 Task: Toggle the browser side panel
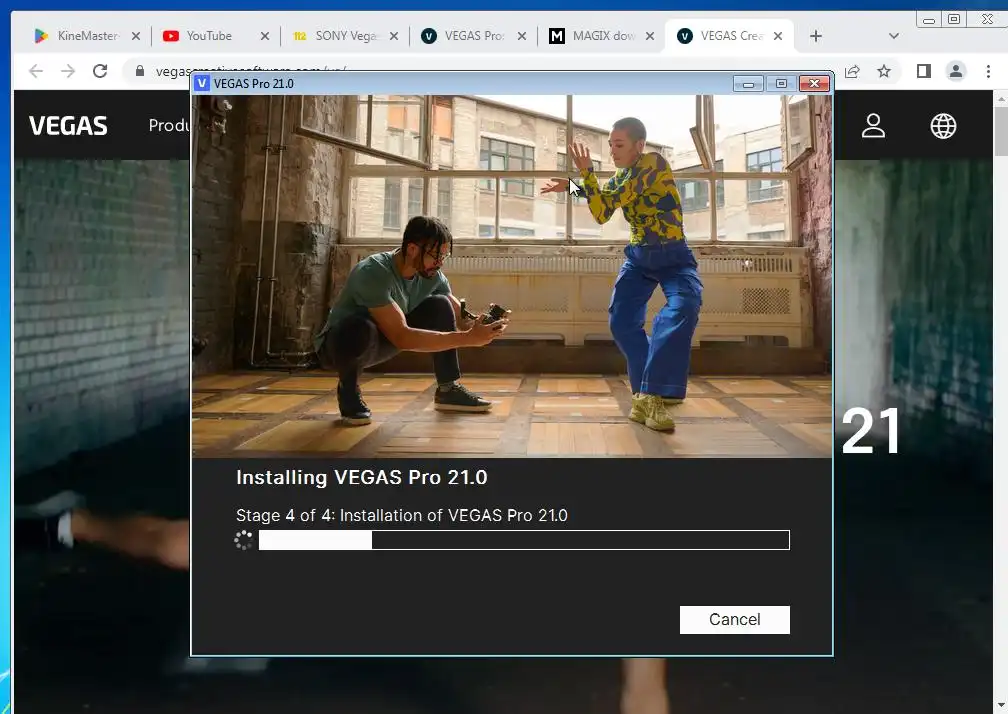924,71
